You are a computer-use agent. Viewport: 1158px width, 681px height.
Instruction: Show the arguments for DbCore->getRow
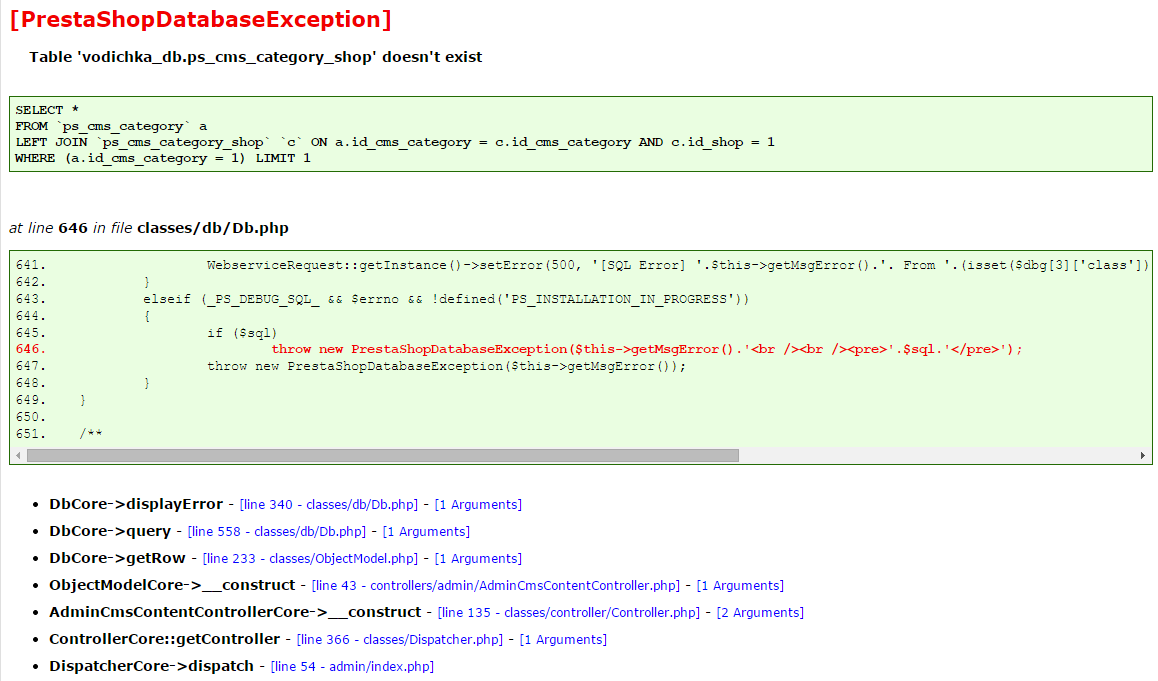coord(478,558)
